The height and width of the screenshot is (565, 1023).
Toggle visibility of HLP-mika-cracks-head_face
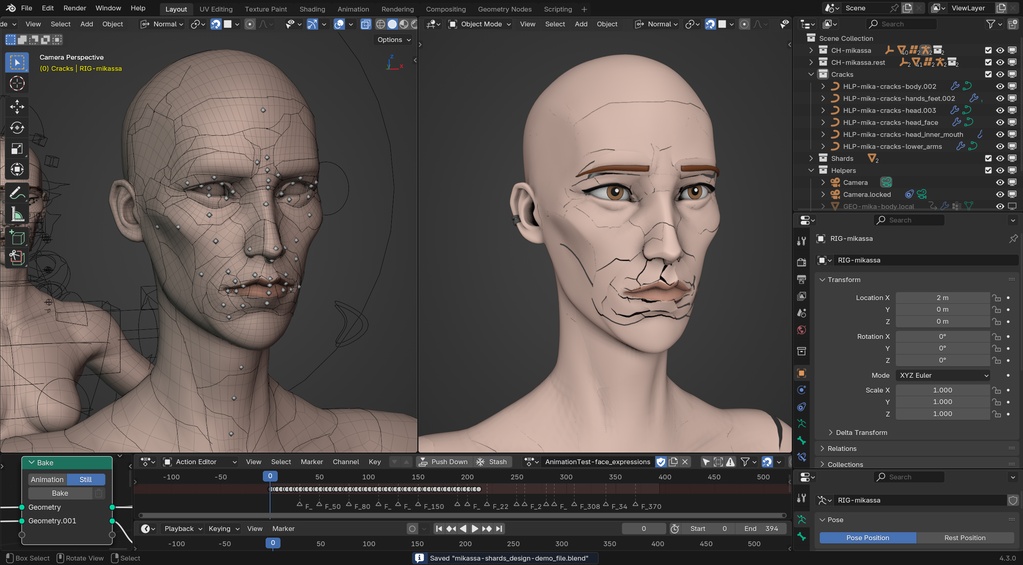pos(999,122)
